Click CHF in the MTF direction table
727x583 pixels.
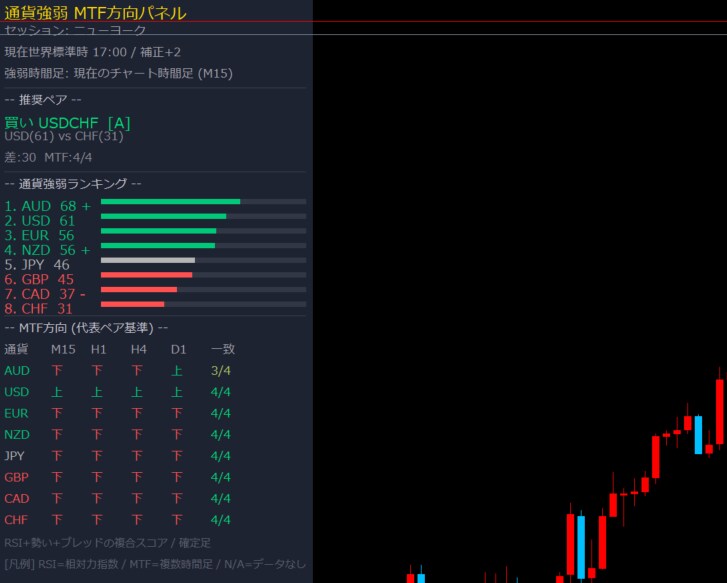(x=16, y=520)
